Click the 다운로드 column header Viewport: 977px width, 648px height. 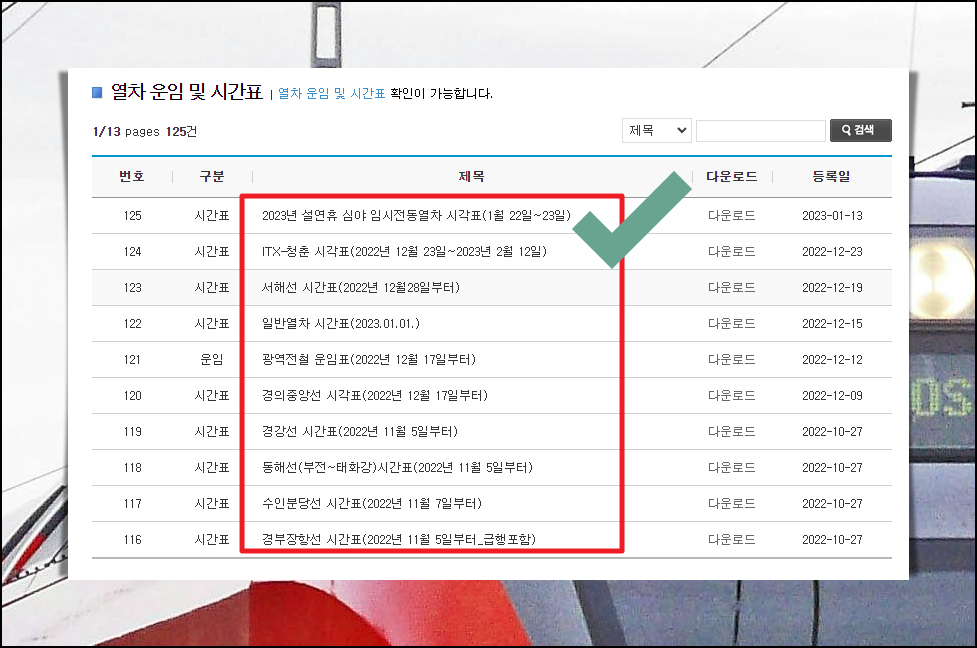[732, 176]
